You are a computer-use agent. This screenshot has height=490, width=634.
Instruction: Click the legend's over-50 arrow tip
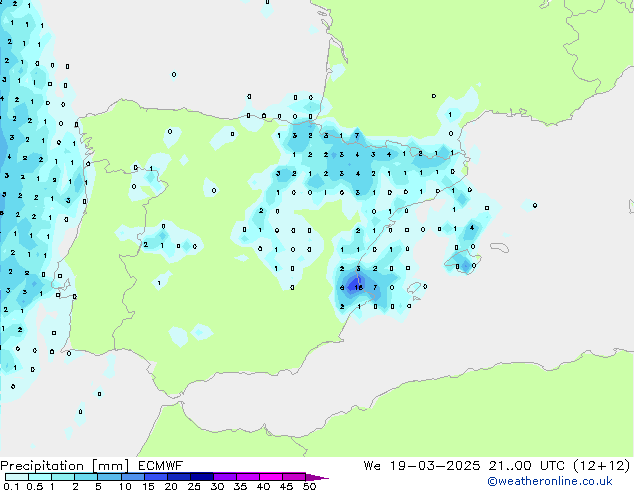(317, 477)
